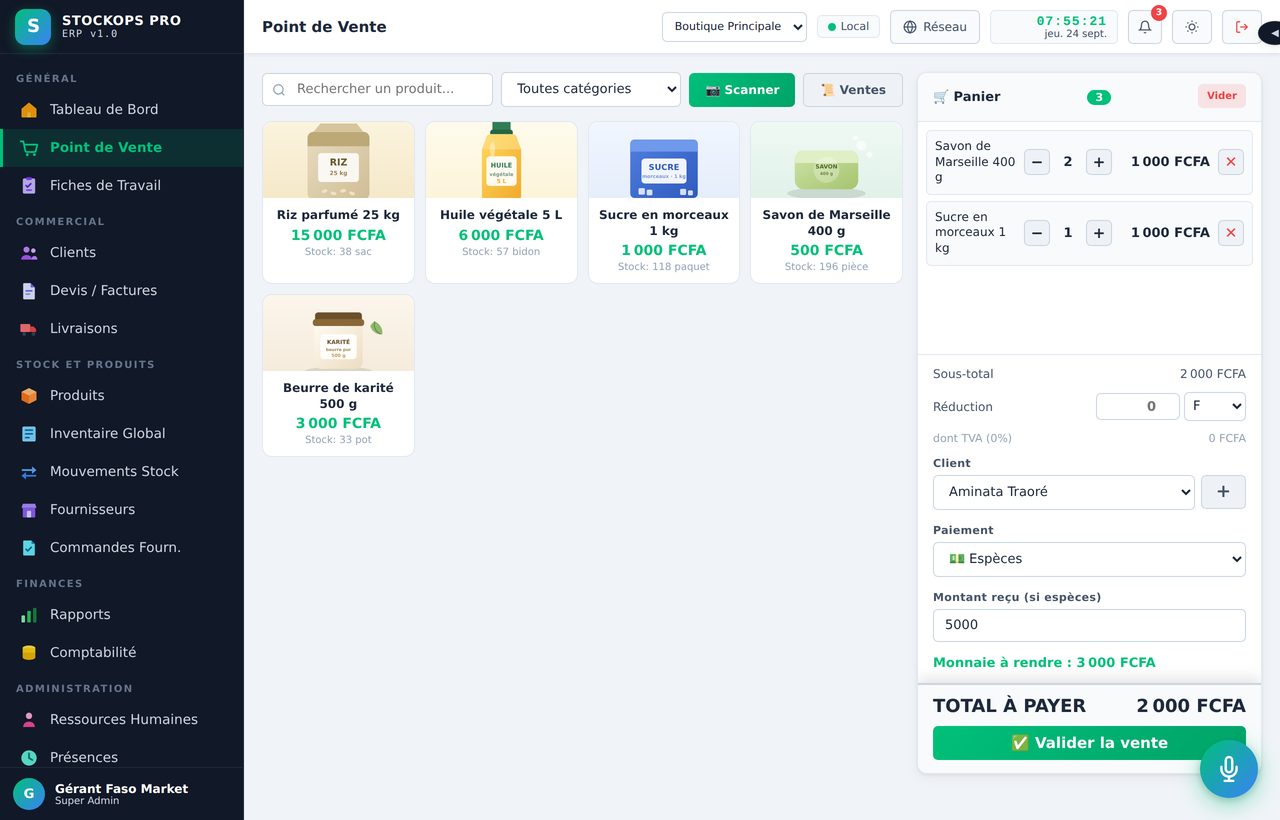Toggle the Réseau network button
This screenshot has height=820, width=1280.
pos(935,27)
